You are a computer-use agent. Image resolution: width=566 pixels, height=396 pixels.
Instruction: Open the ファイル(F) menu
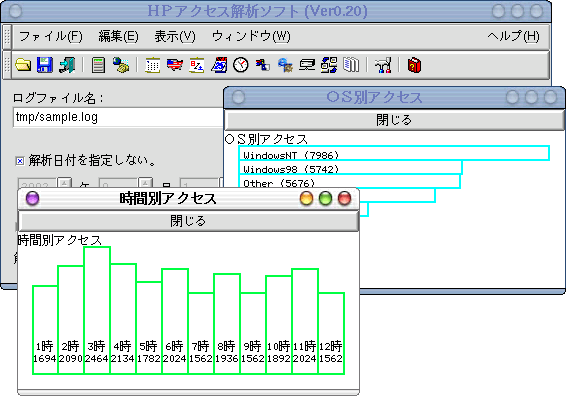pyautogui.click(x=51, y=36)
